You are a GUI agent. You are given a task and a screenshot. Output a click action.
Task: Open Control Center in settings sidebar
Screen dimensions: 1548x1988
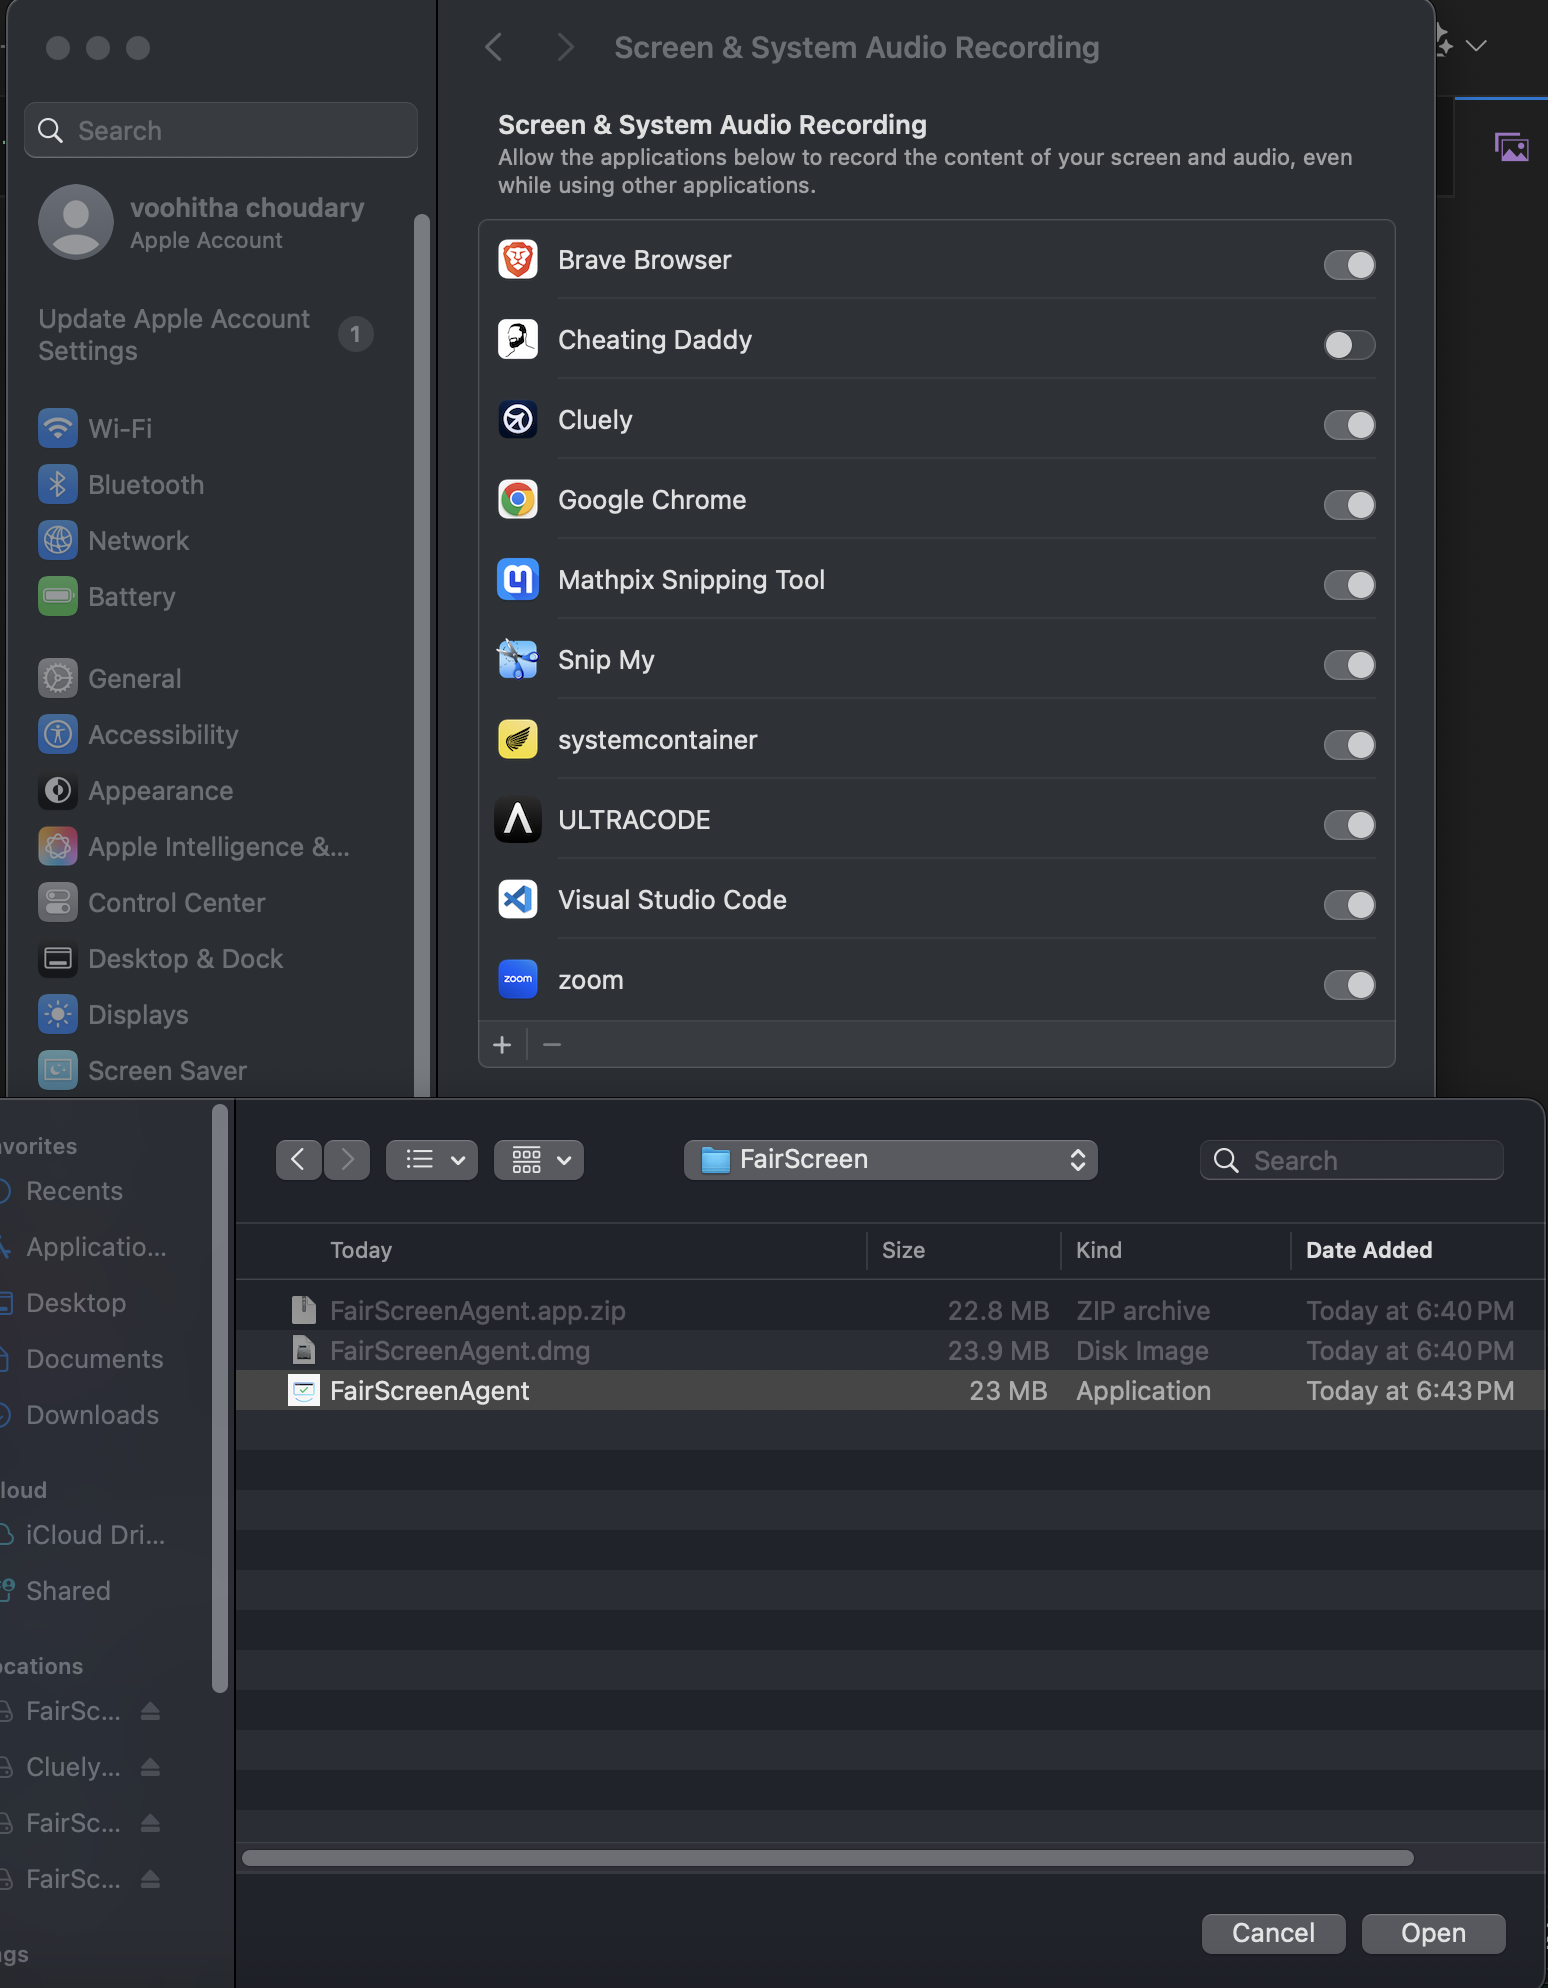(151, 902)
